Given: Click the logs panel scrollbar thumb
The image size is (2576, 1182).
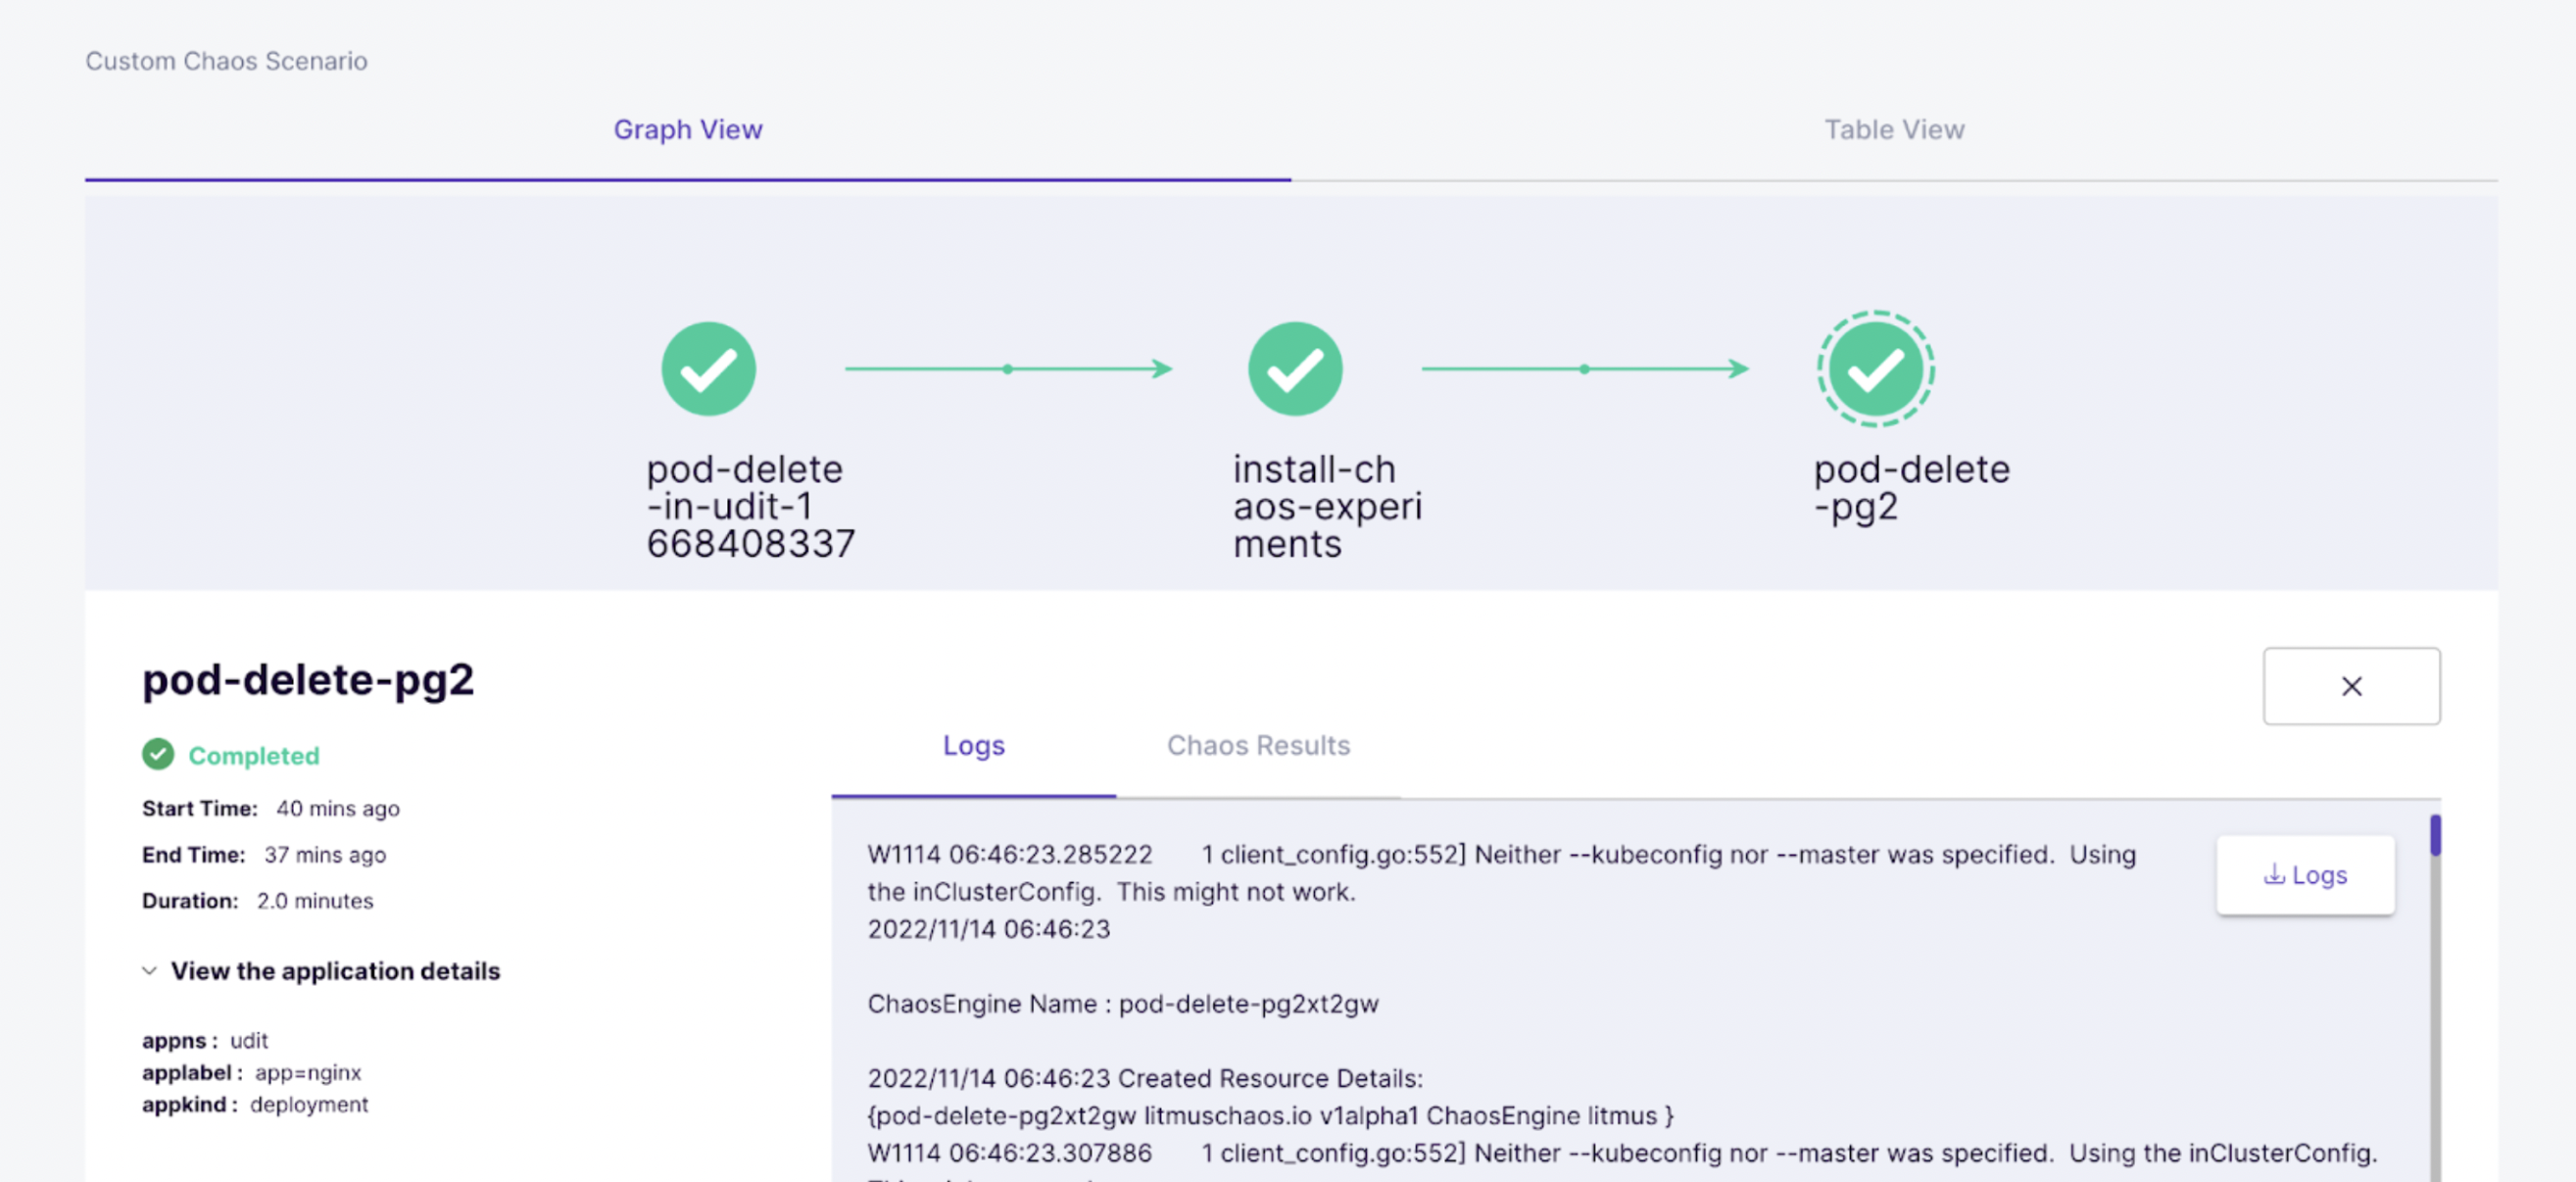Looking at the screenshot, I should coord(2434,835).
